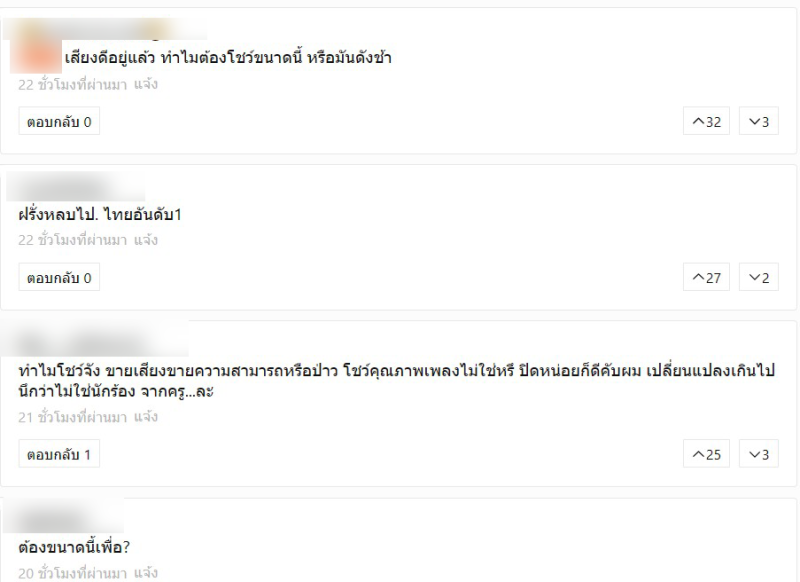800x582 pixels.
Task: Report the 21-hour-old comment via แจ้ง
Action: point(146,417)
